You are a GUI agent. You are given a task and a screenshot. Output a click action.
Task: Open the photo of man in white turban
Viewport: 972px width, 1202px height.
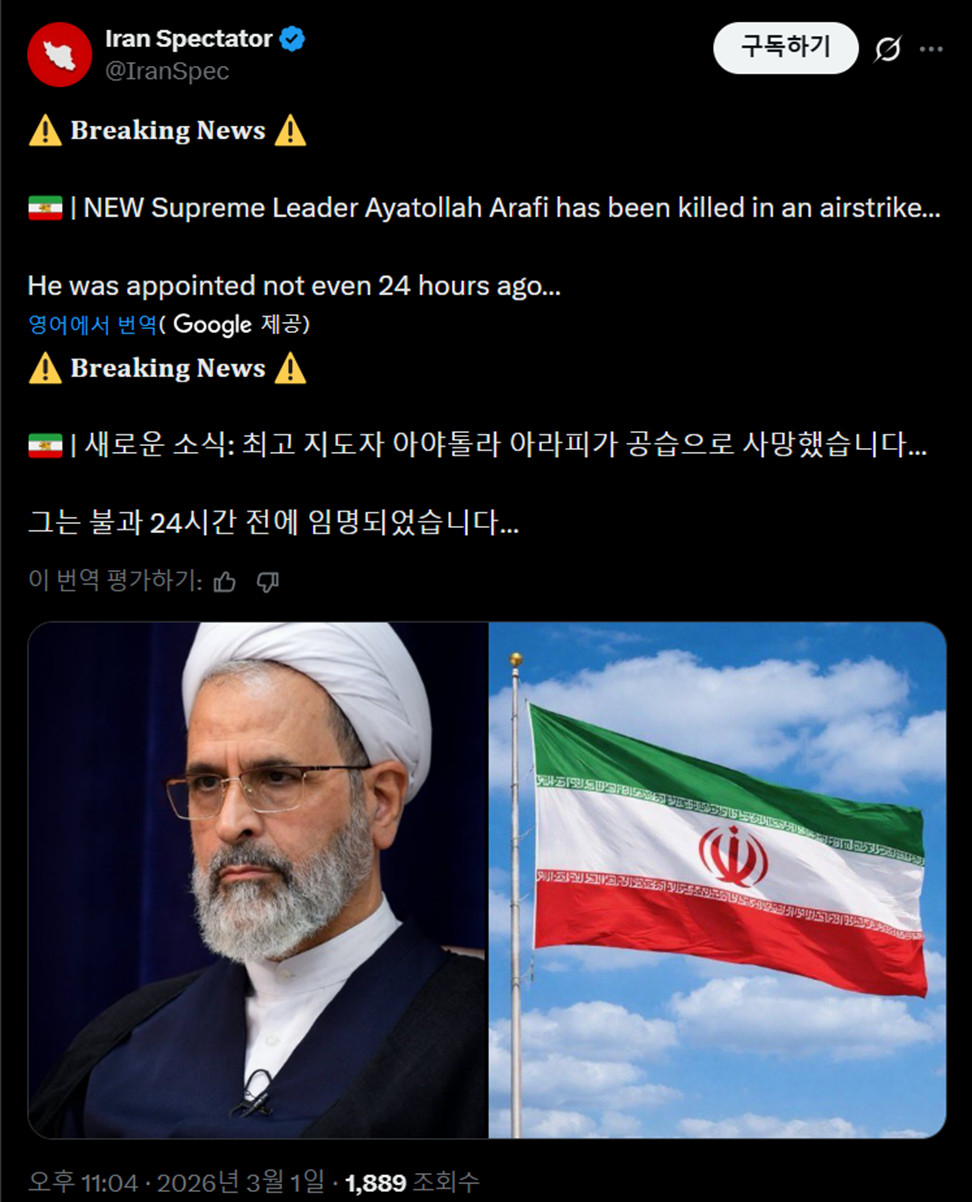(257, 880)
